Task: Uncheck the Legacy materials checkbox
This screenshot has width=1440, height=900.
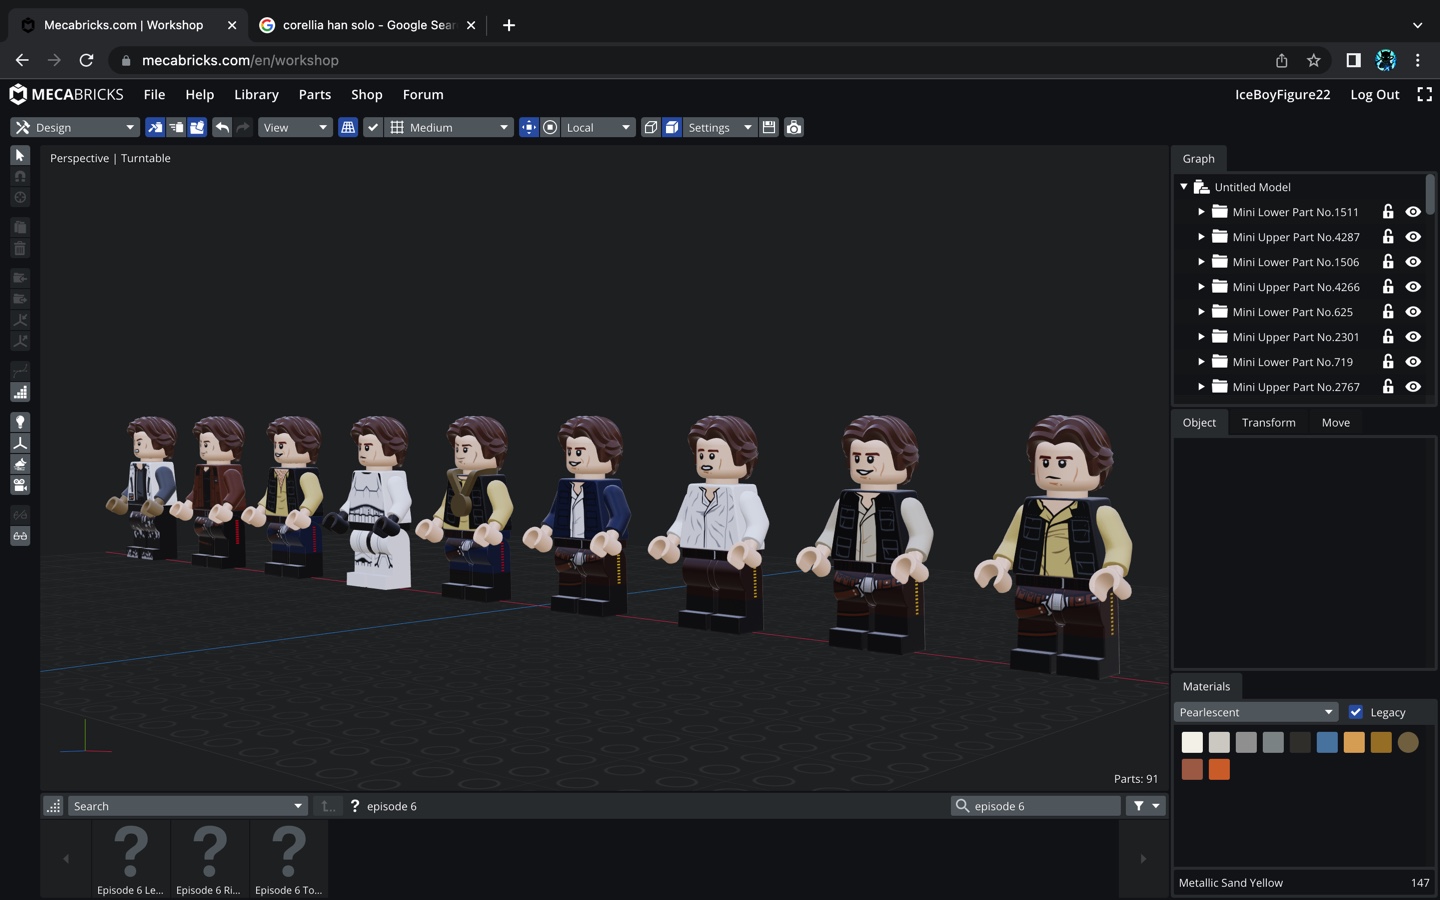Action: (1356, 712)
